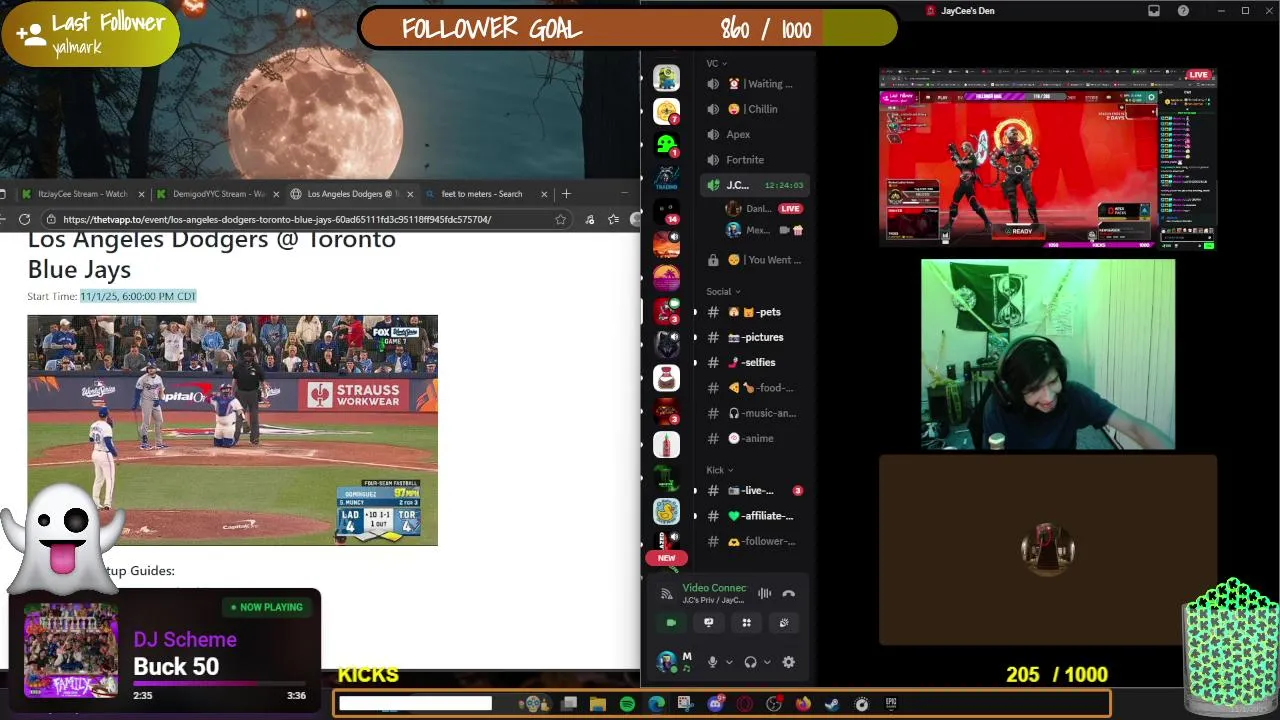Screen dimensions: 1280x720
Task: Open the Discord activities button
Action: click(746, 623)
